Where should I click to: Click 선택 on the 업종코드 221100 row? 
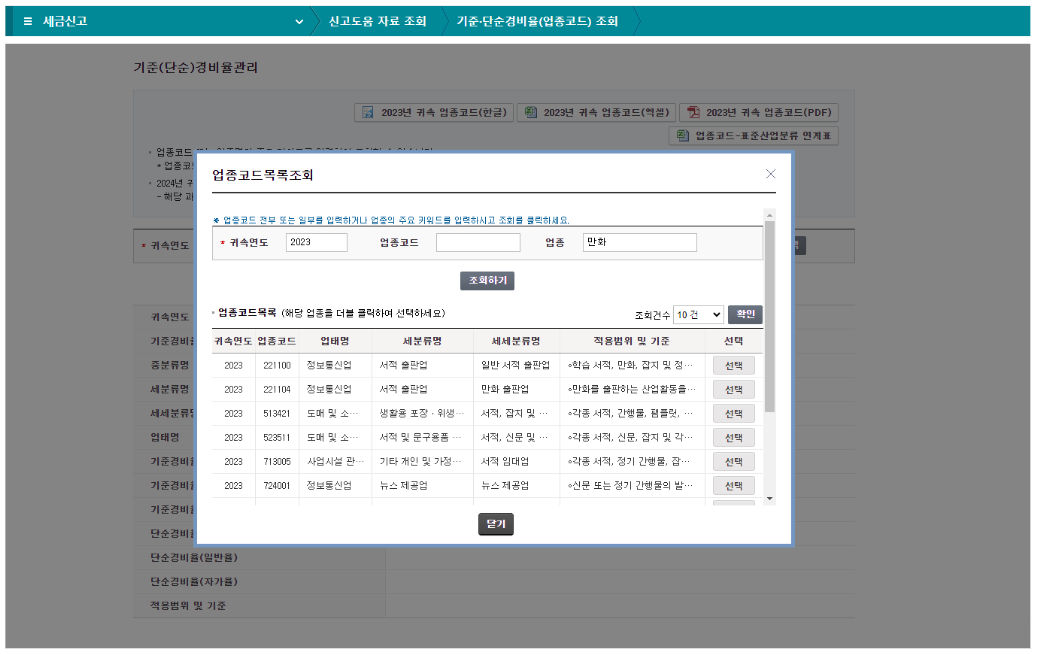coord(733,365)
